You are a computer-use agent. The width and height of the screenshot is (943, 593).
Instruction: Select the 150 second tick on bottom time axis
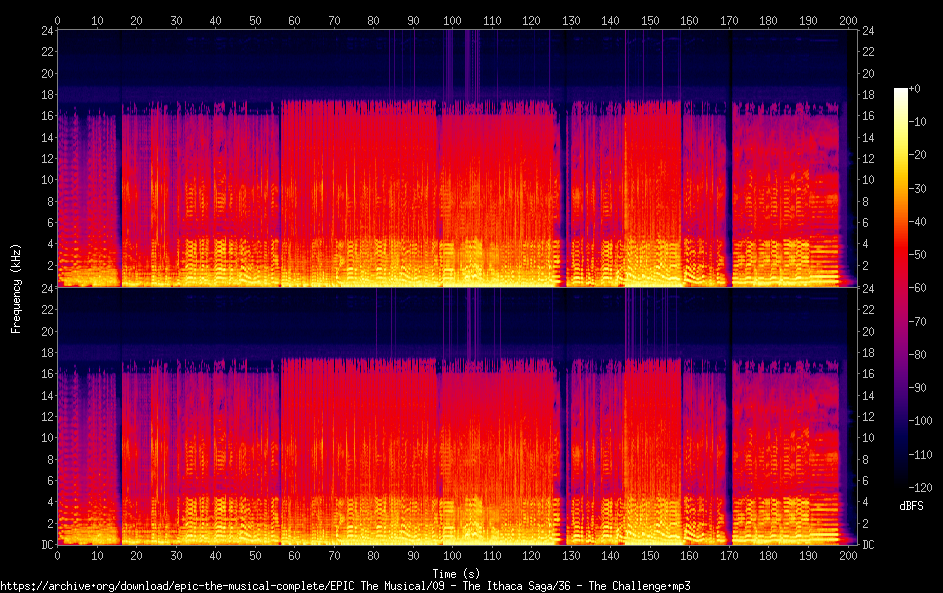click(651, 555)
